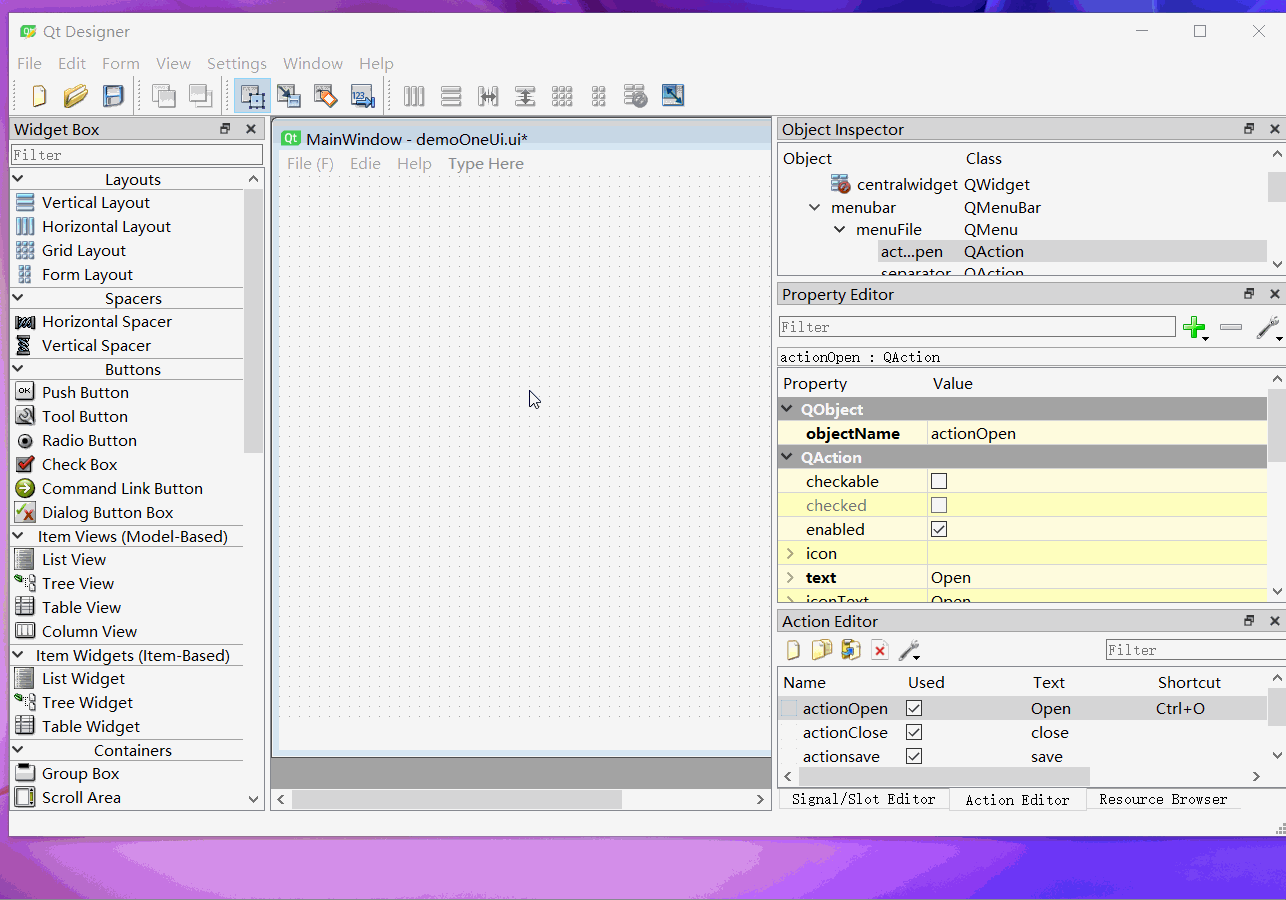Apply Lay Out Vertically in Splitter icon
1286x900 pixels.
[x=525, y=96]
